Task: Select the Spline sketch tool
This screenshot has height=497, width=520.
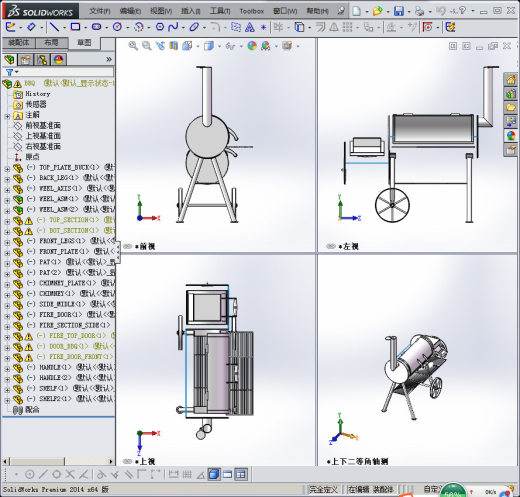Action: pyautogui.click(x=173, y=27)
